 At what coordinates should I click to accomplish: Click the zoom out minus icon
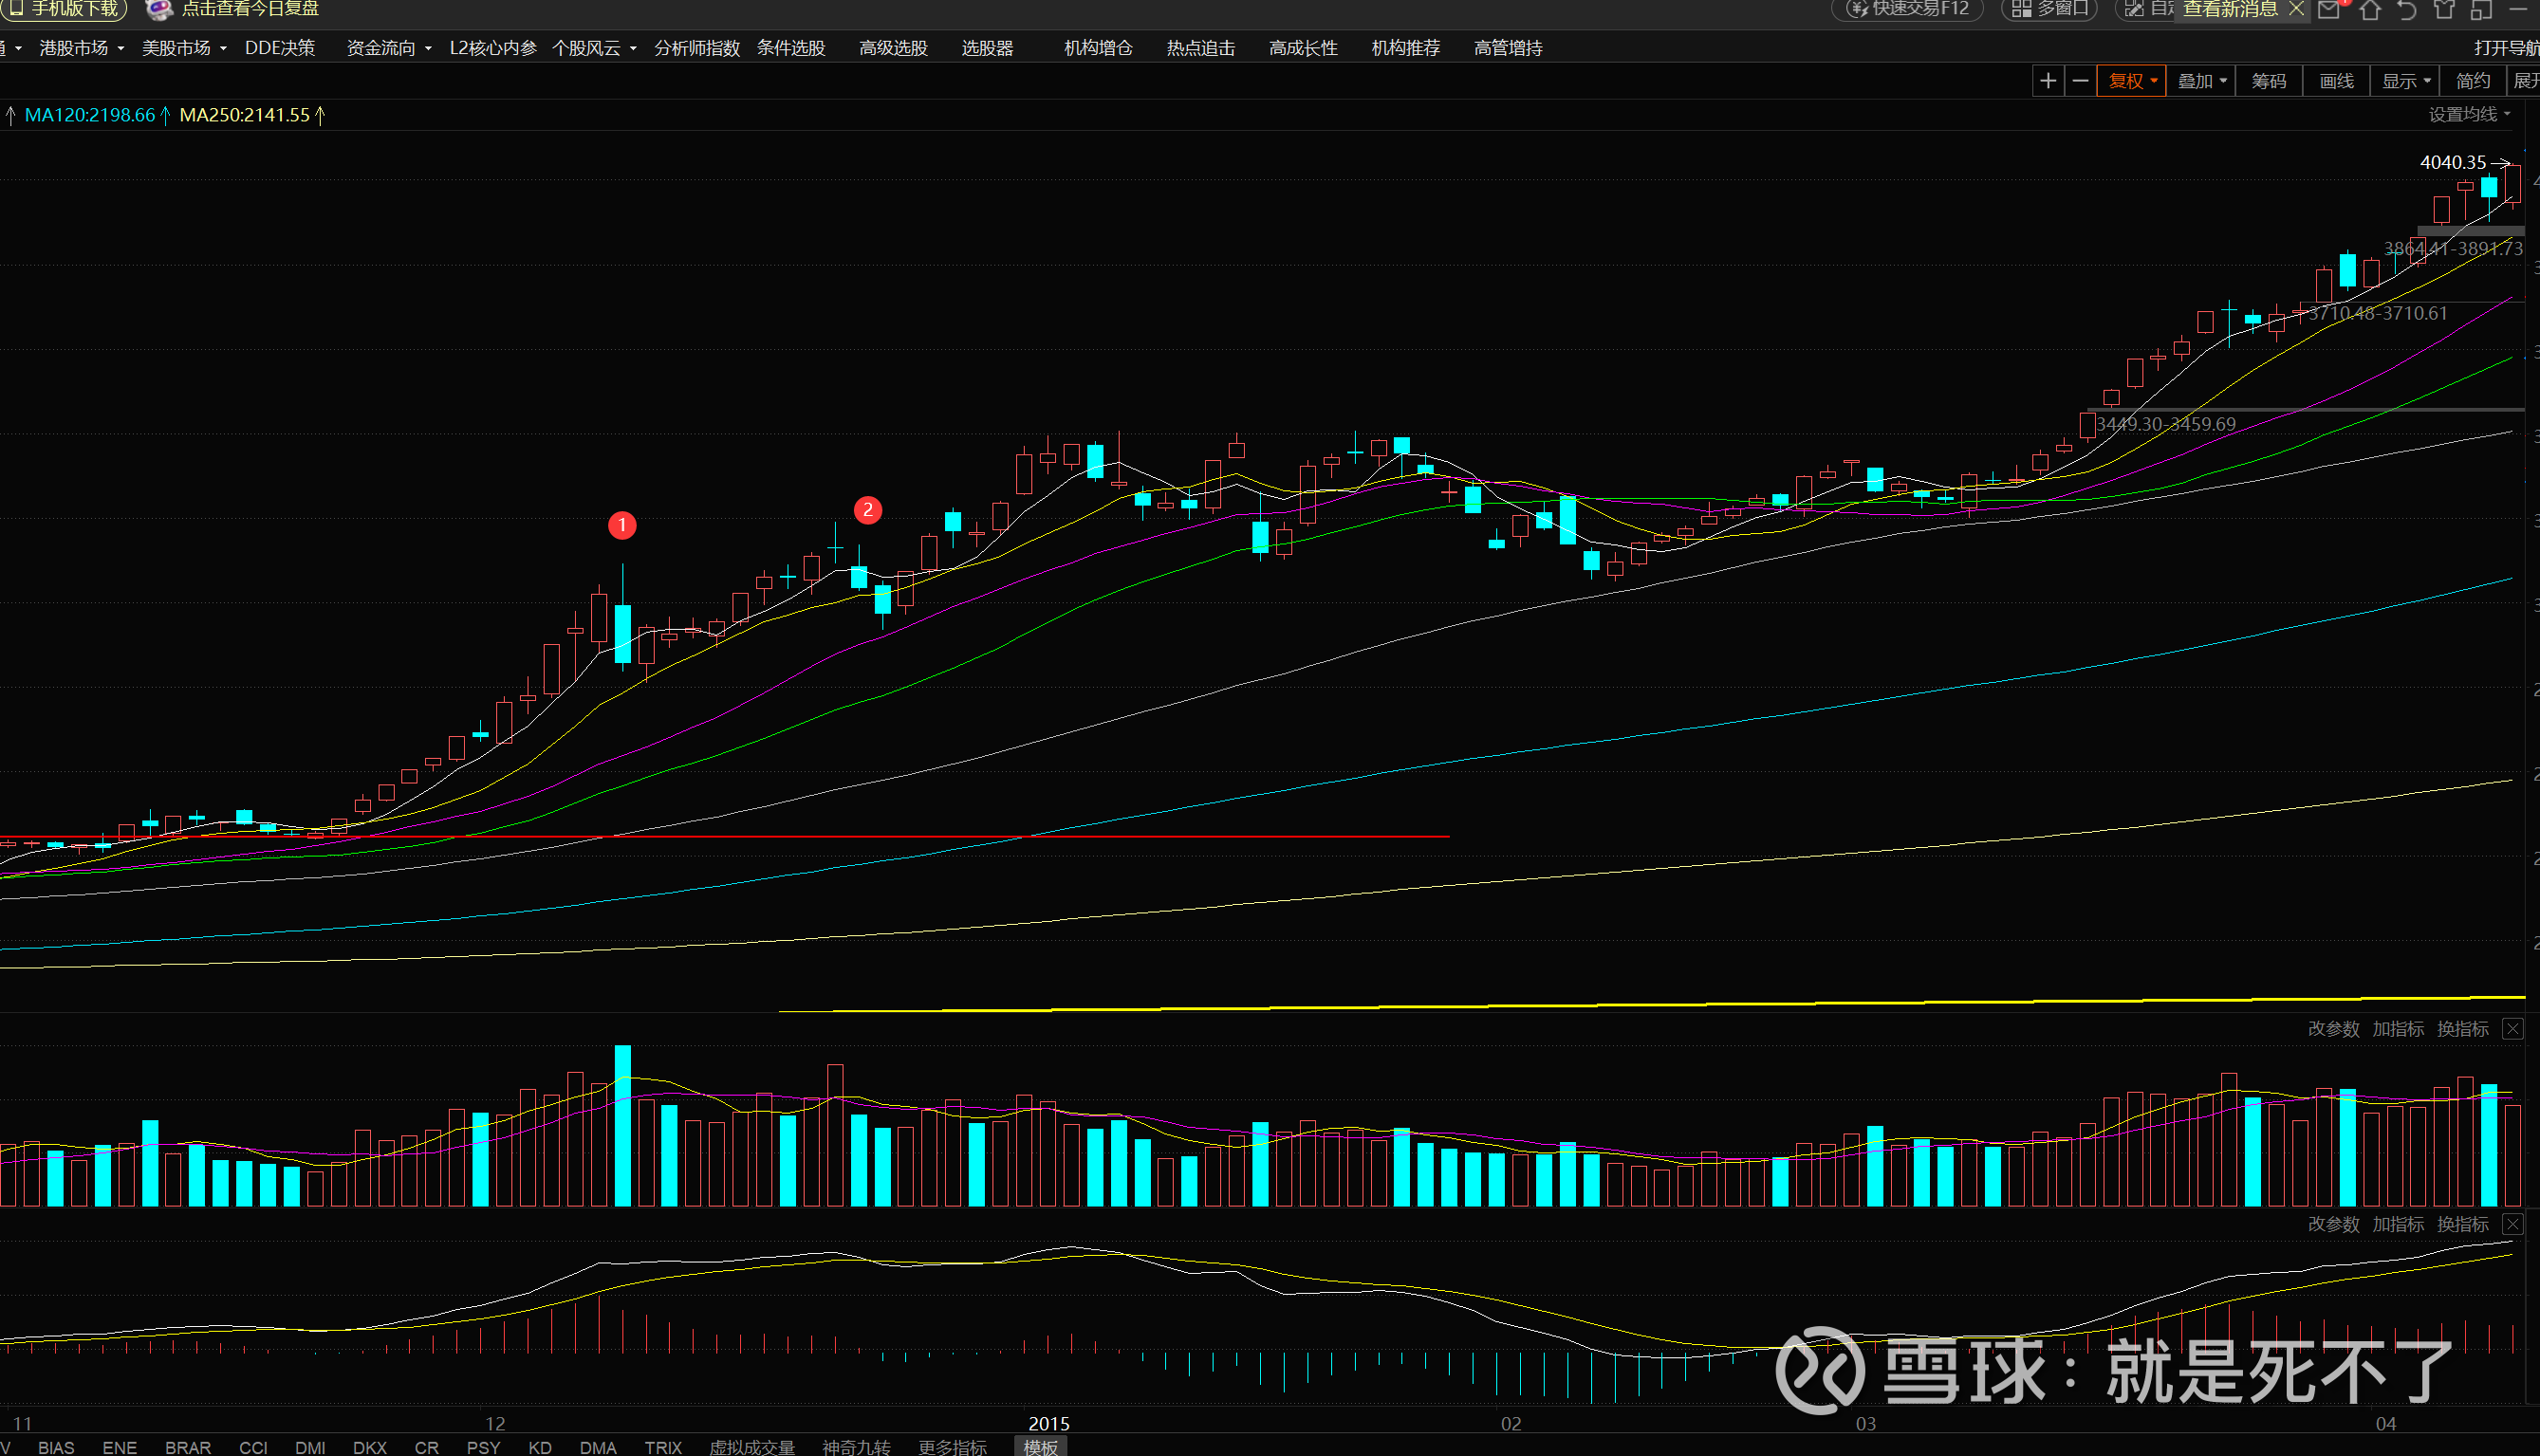(x=2081, y=81)
